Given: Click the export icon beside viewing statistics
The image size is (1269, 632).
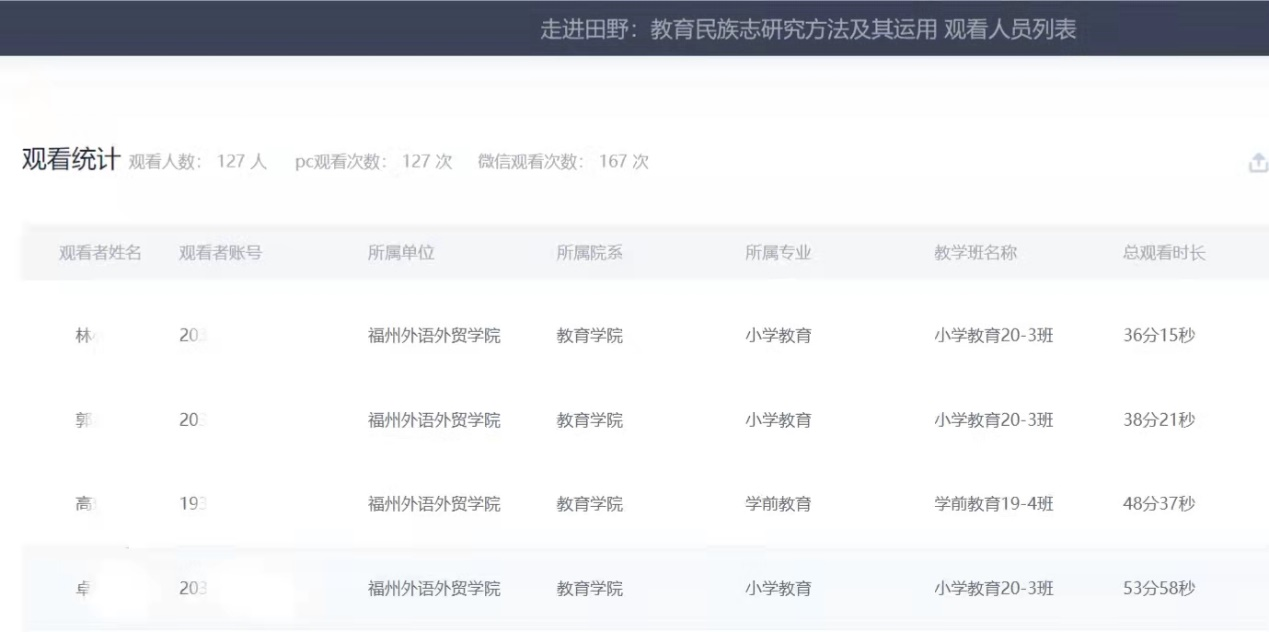Looking at the screenshot, I should pos(1259,163).
